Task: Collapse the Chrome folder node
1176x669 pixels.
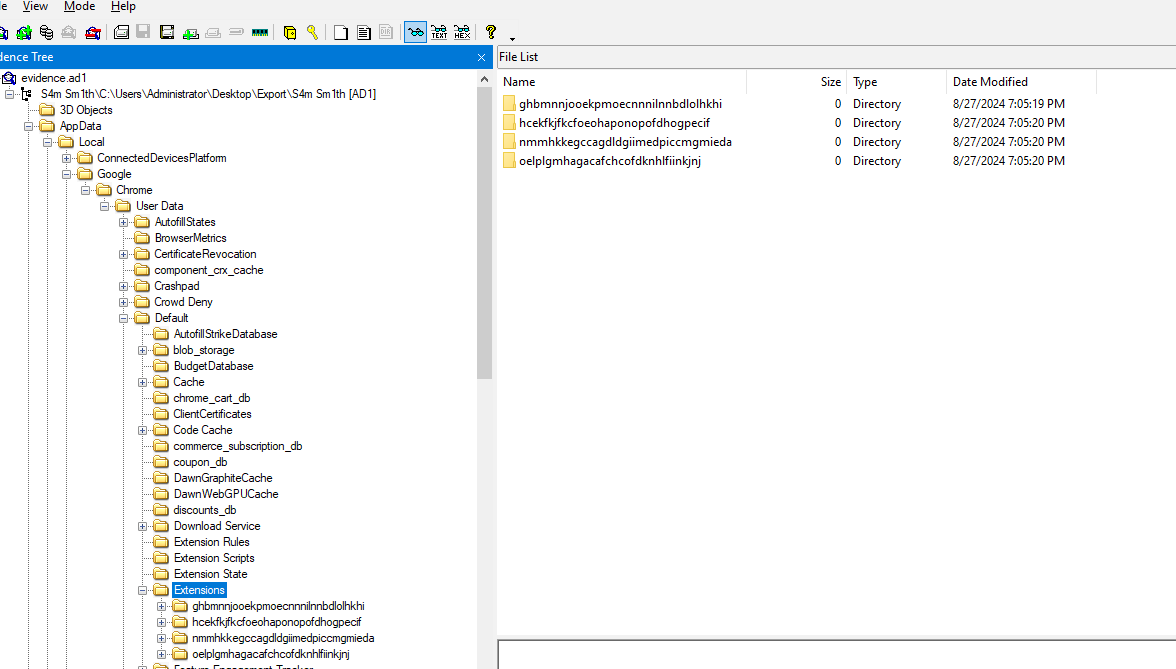Action: tap(86, 190)
